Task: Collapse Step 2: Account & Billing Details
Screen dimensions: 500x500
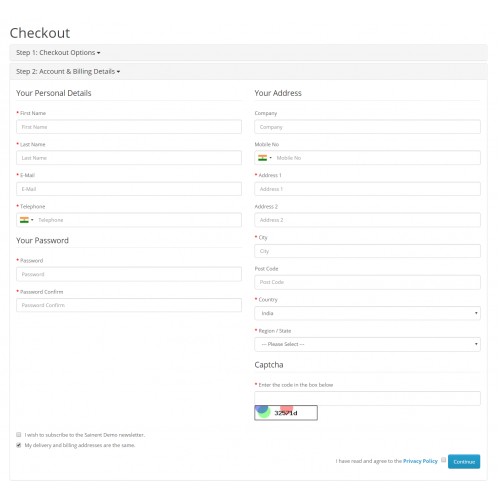Action: [x=68, y=72]
